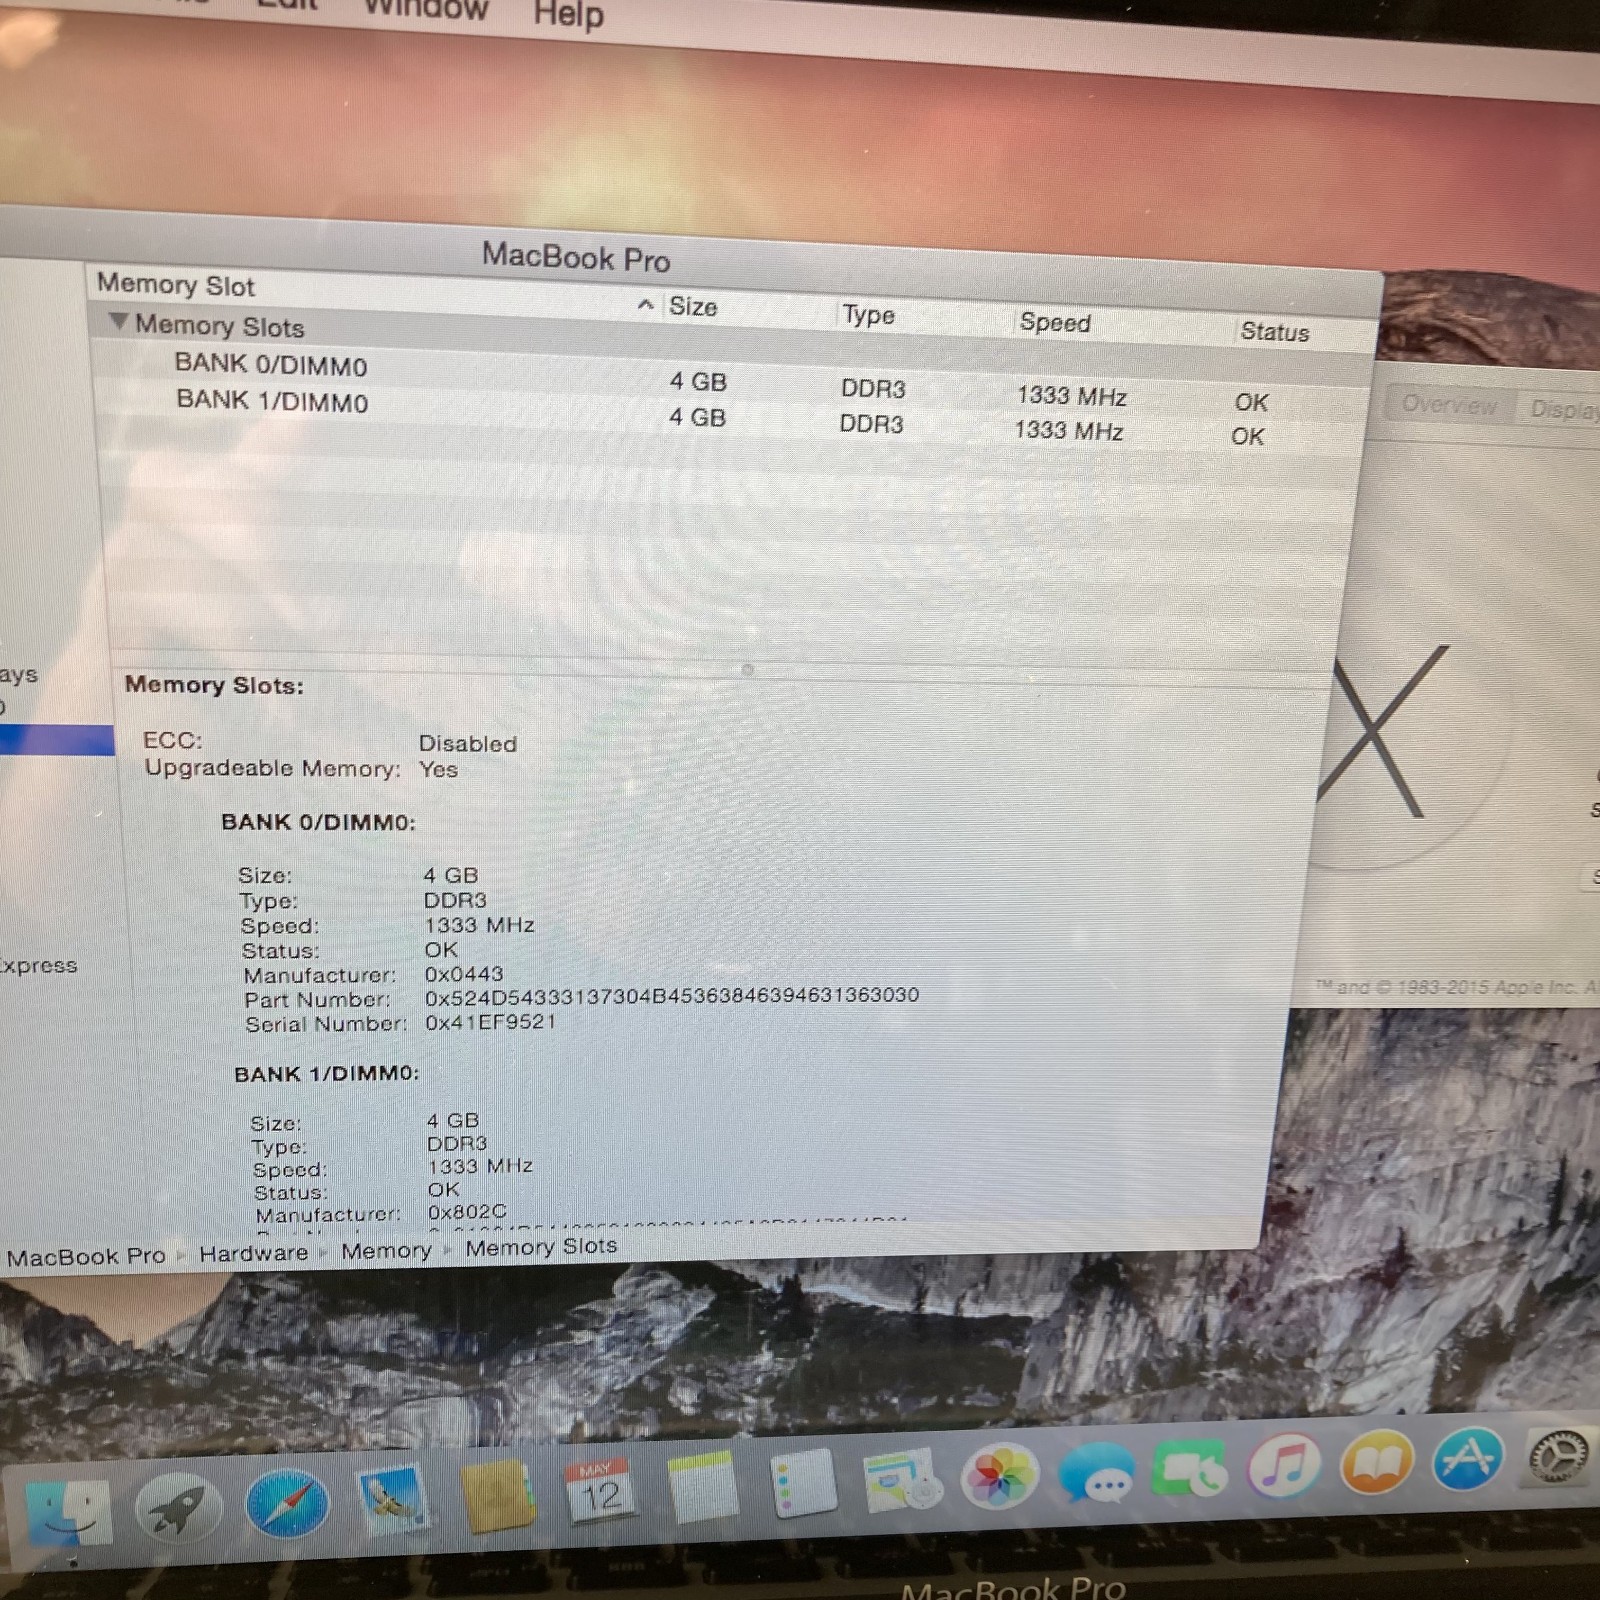This screenshot has height=1600, width=1600.
Task: Sort by the Memory Slot column header
Action: tap(176, 285)
